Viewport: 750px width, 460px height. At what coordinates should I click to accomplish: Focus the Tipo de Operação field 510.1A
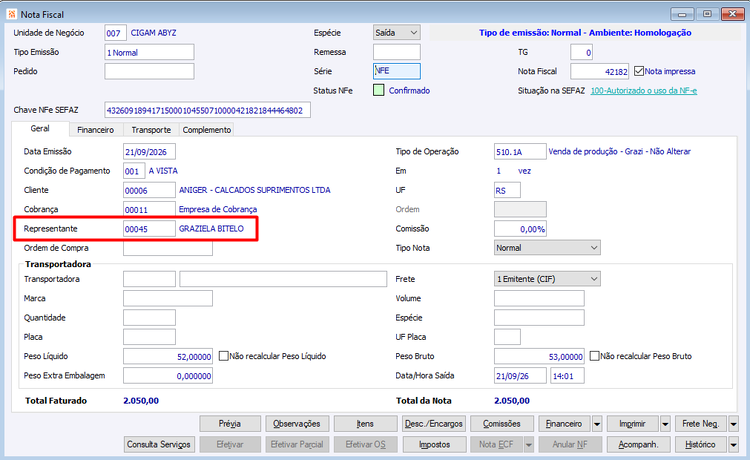pyautogui.click(x=520, y=152)
